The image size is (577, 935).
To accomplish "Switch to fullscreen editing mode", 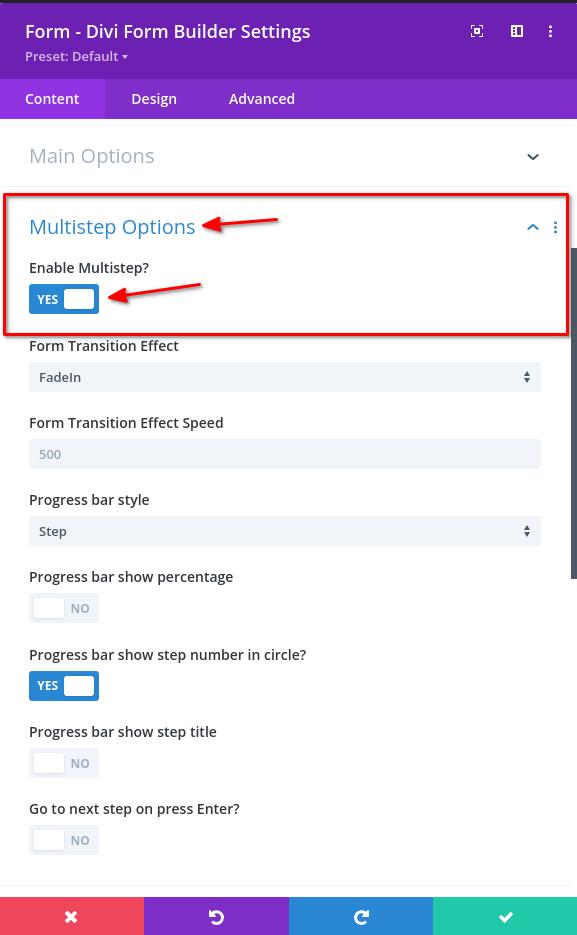I will (x=477, y=31).
